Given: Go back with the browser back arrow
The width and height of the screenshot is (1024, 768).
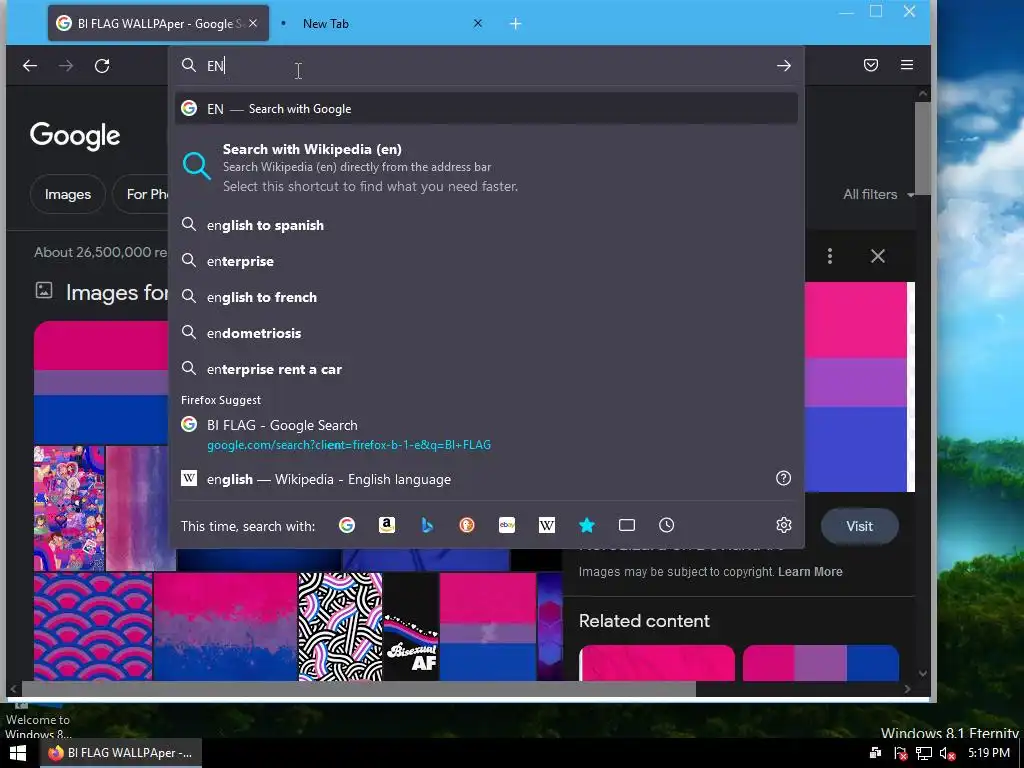Looking at the screenshot, I should click(x=30, y=65).
